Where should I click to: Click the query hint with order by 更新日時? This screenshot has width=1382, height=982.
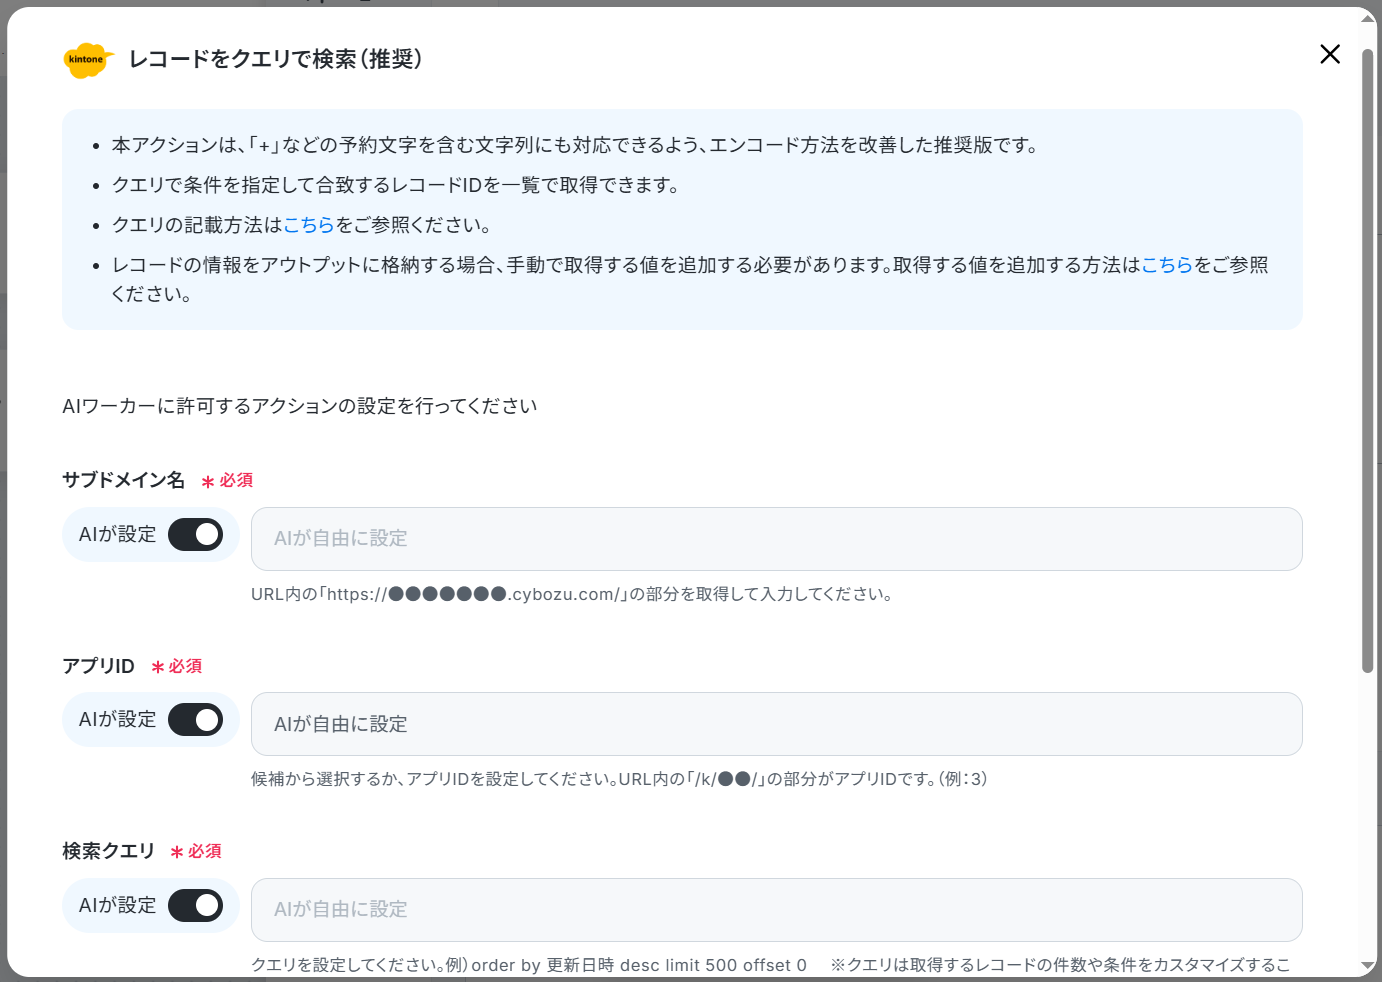tap(771, 965)
